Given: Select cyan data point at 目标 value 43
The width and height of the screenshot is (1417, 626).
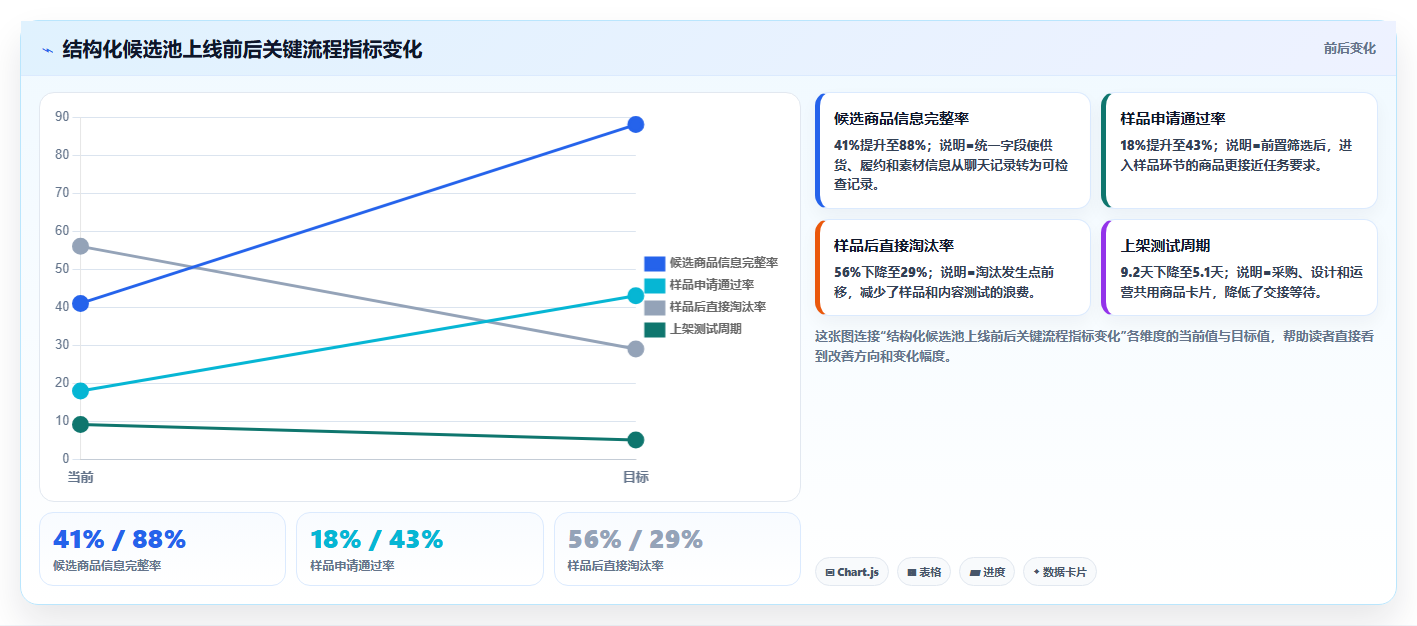Looking at the screenshot, I should [636, 295].
